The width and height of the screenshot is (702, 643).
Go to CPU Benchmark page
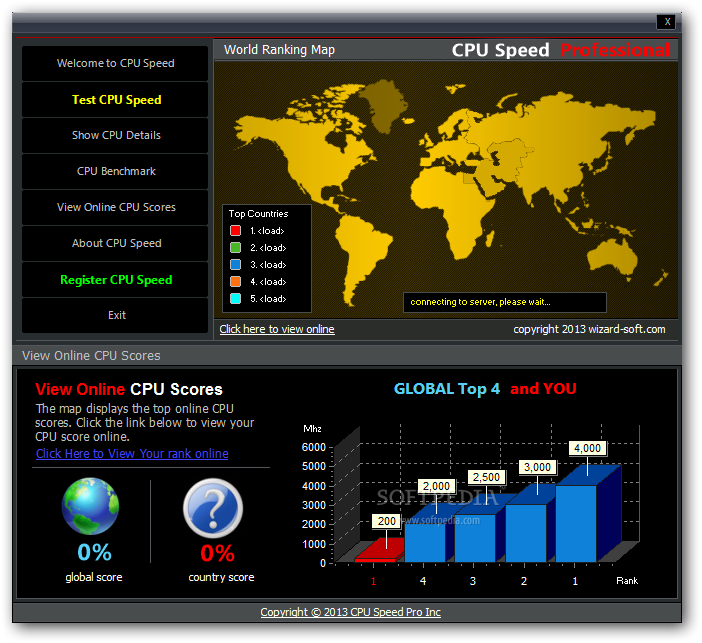click(115, 171)
